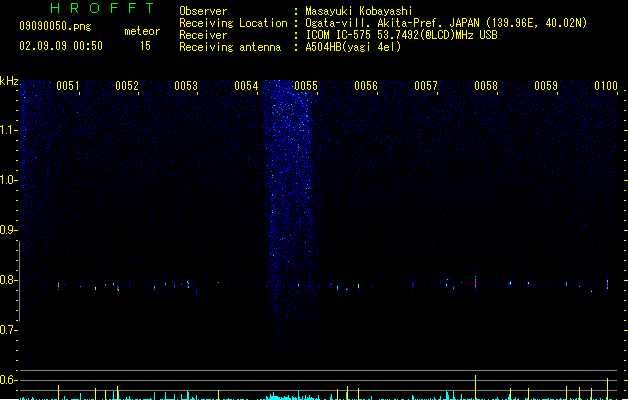629x400 pixels.
Task: Click the HROFFT title text
Action: (x=103, y=8)
